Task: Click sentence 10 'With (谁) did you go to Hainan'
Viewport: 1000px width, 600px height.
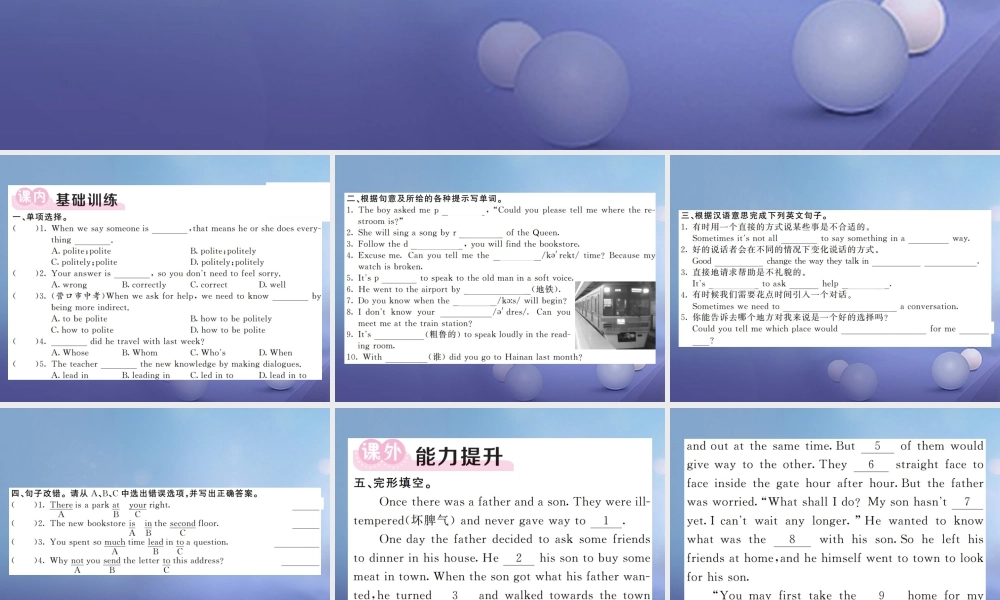Action: click(464, 357)
